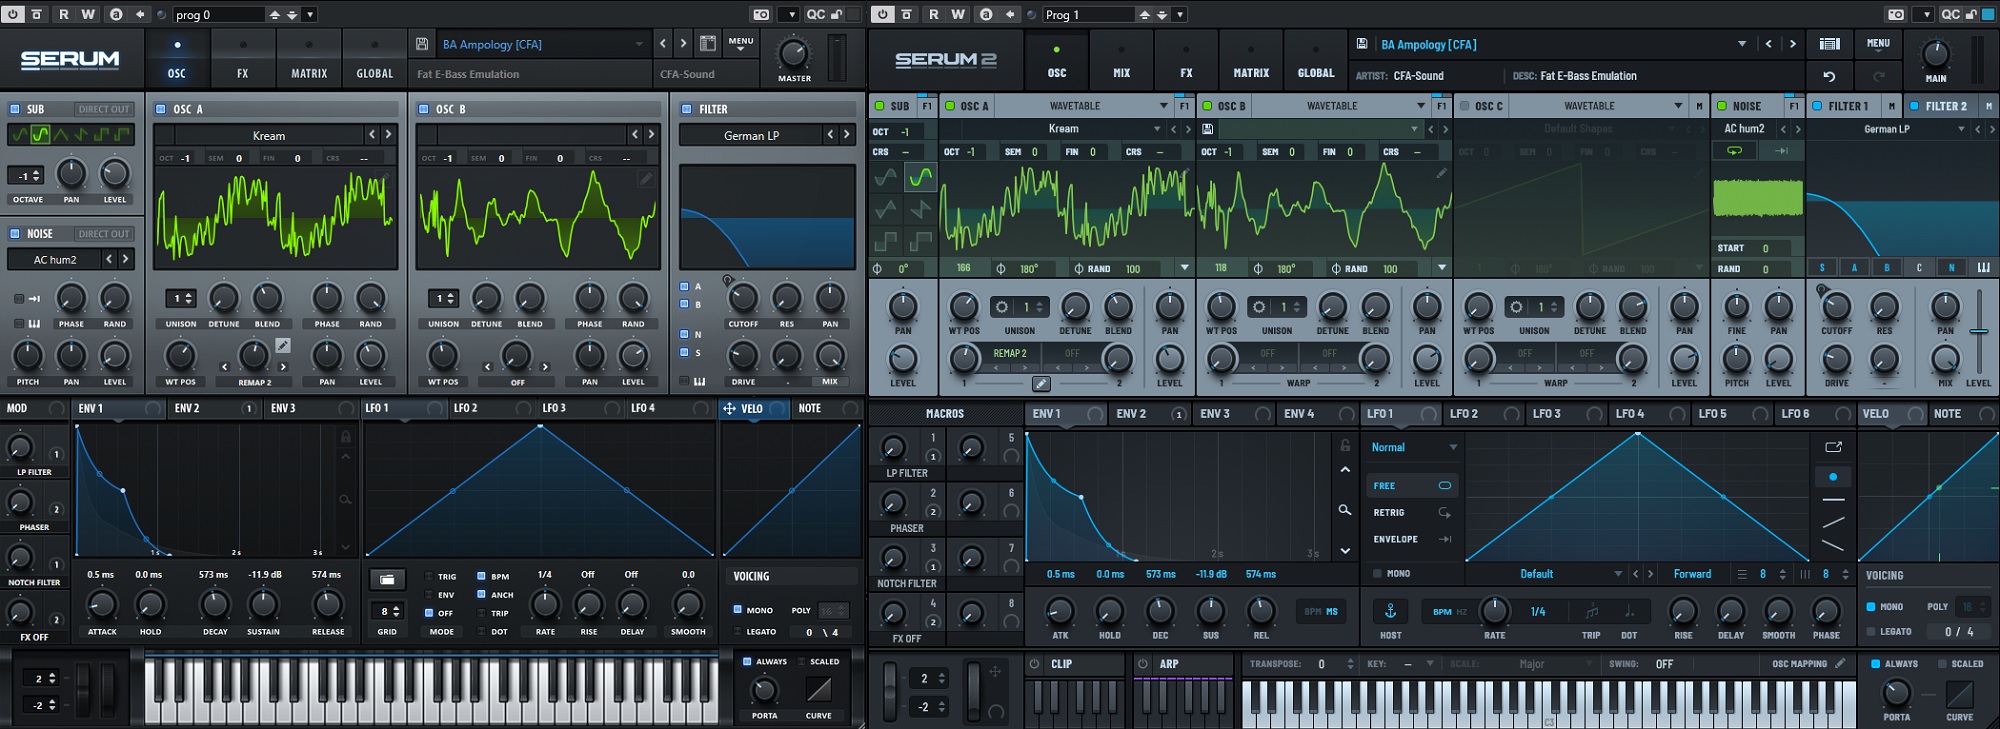Select the second sub waveform shape in Serum
The height and width of the screenshot is (729, 2000).
pyautogui.click(x=39, y=134)
